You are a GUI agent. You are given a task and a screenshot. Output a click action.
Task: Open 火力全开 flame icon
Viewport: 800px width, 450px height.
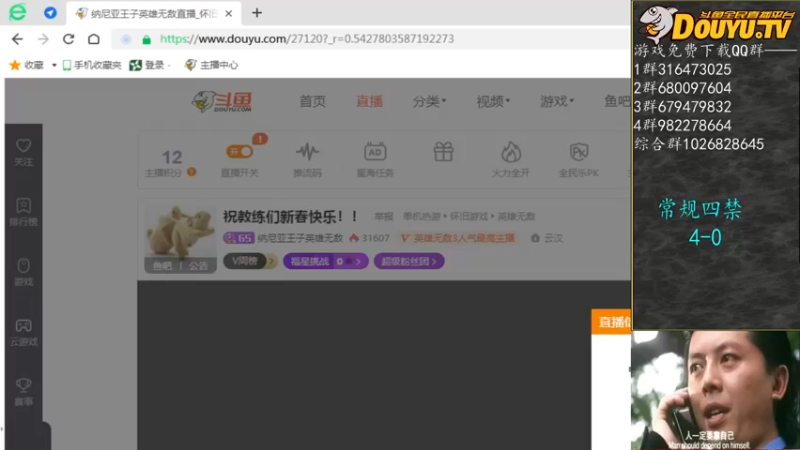[x=511, y=160]
